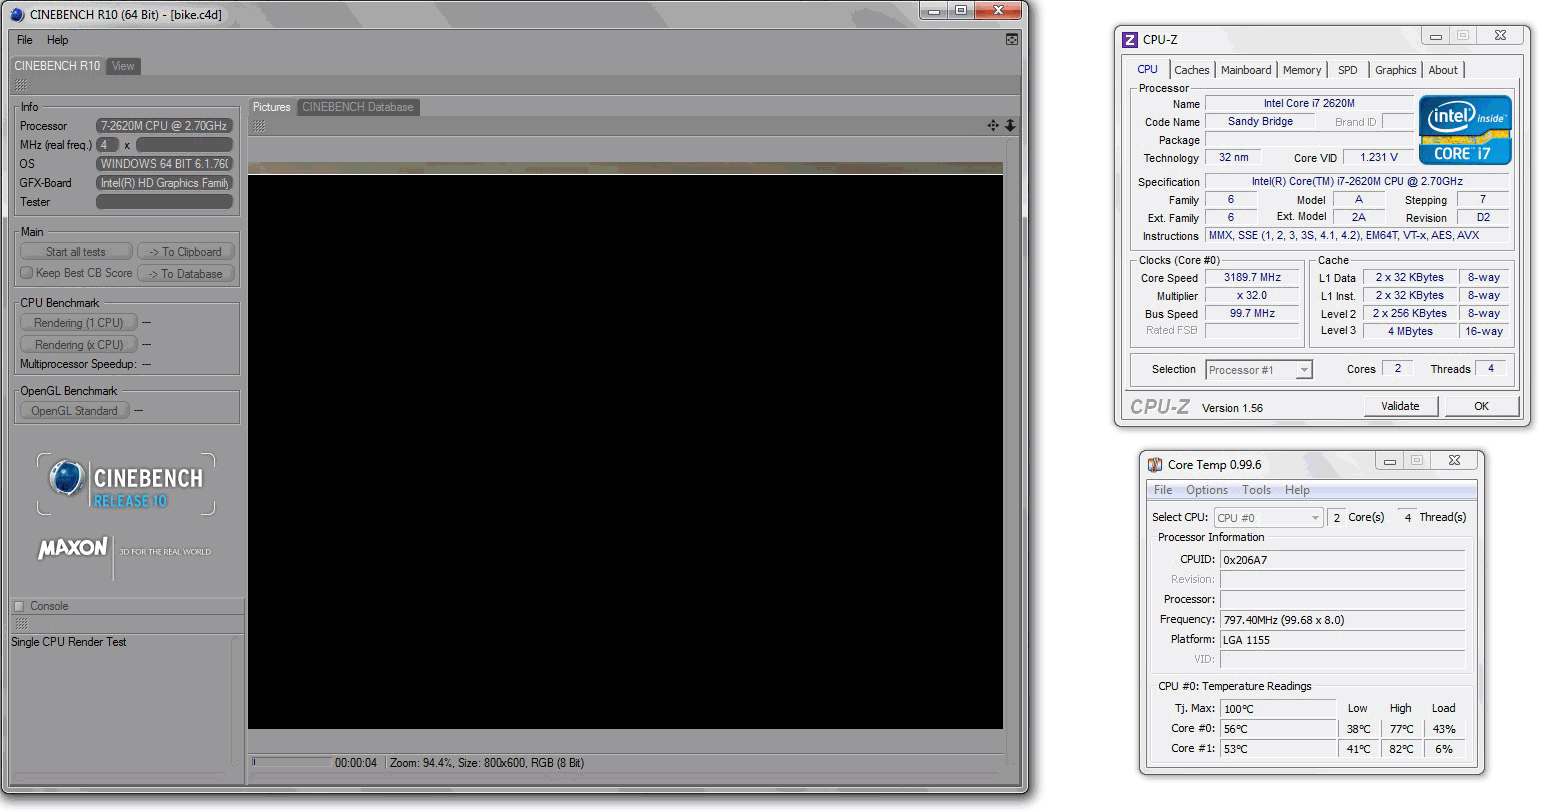Image resolution: width=1555 pixels, height=812 pixels.
Task: Click the CPU-Z purple Z title icon
Action: pos(1130,40)
